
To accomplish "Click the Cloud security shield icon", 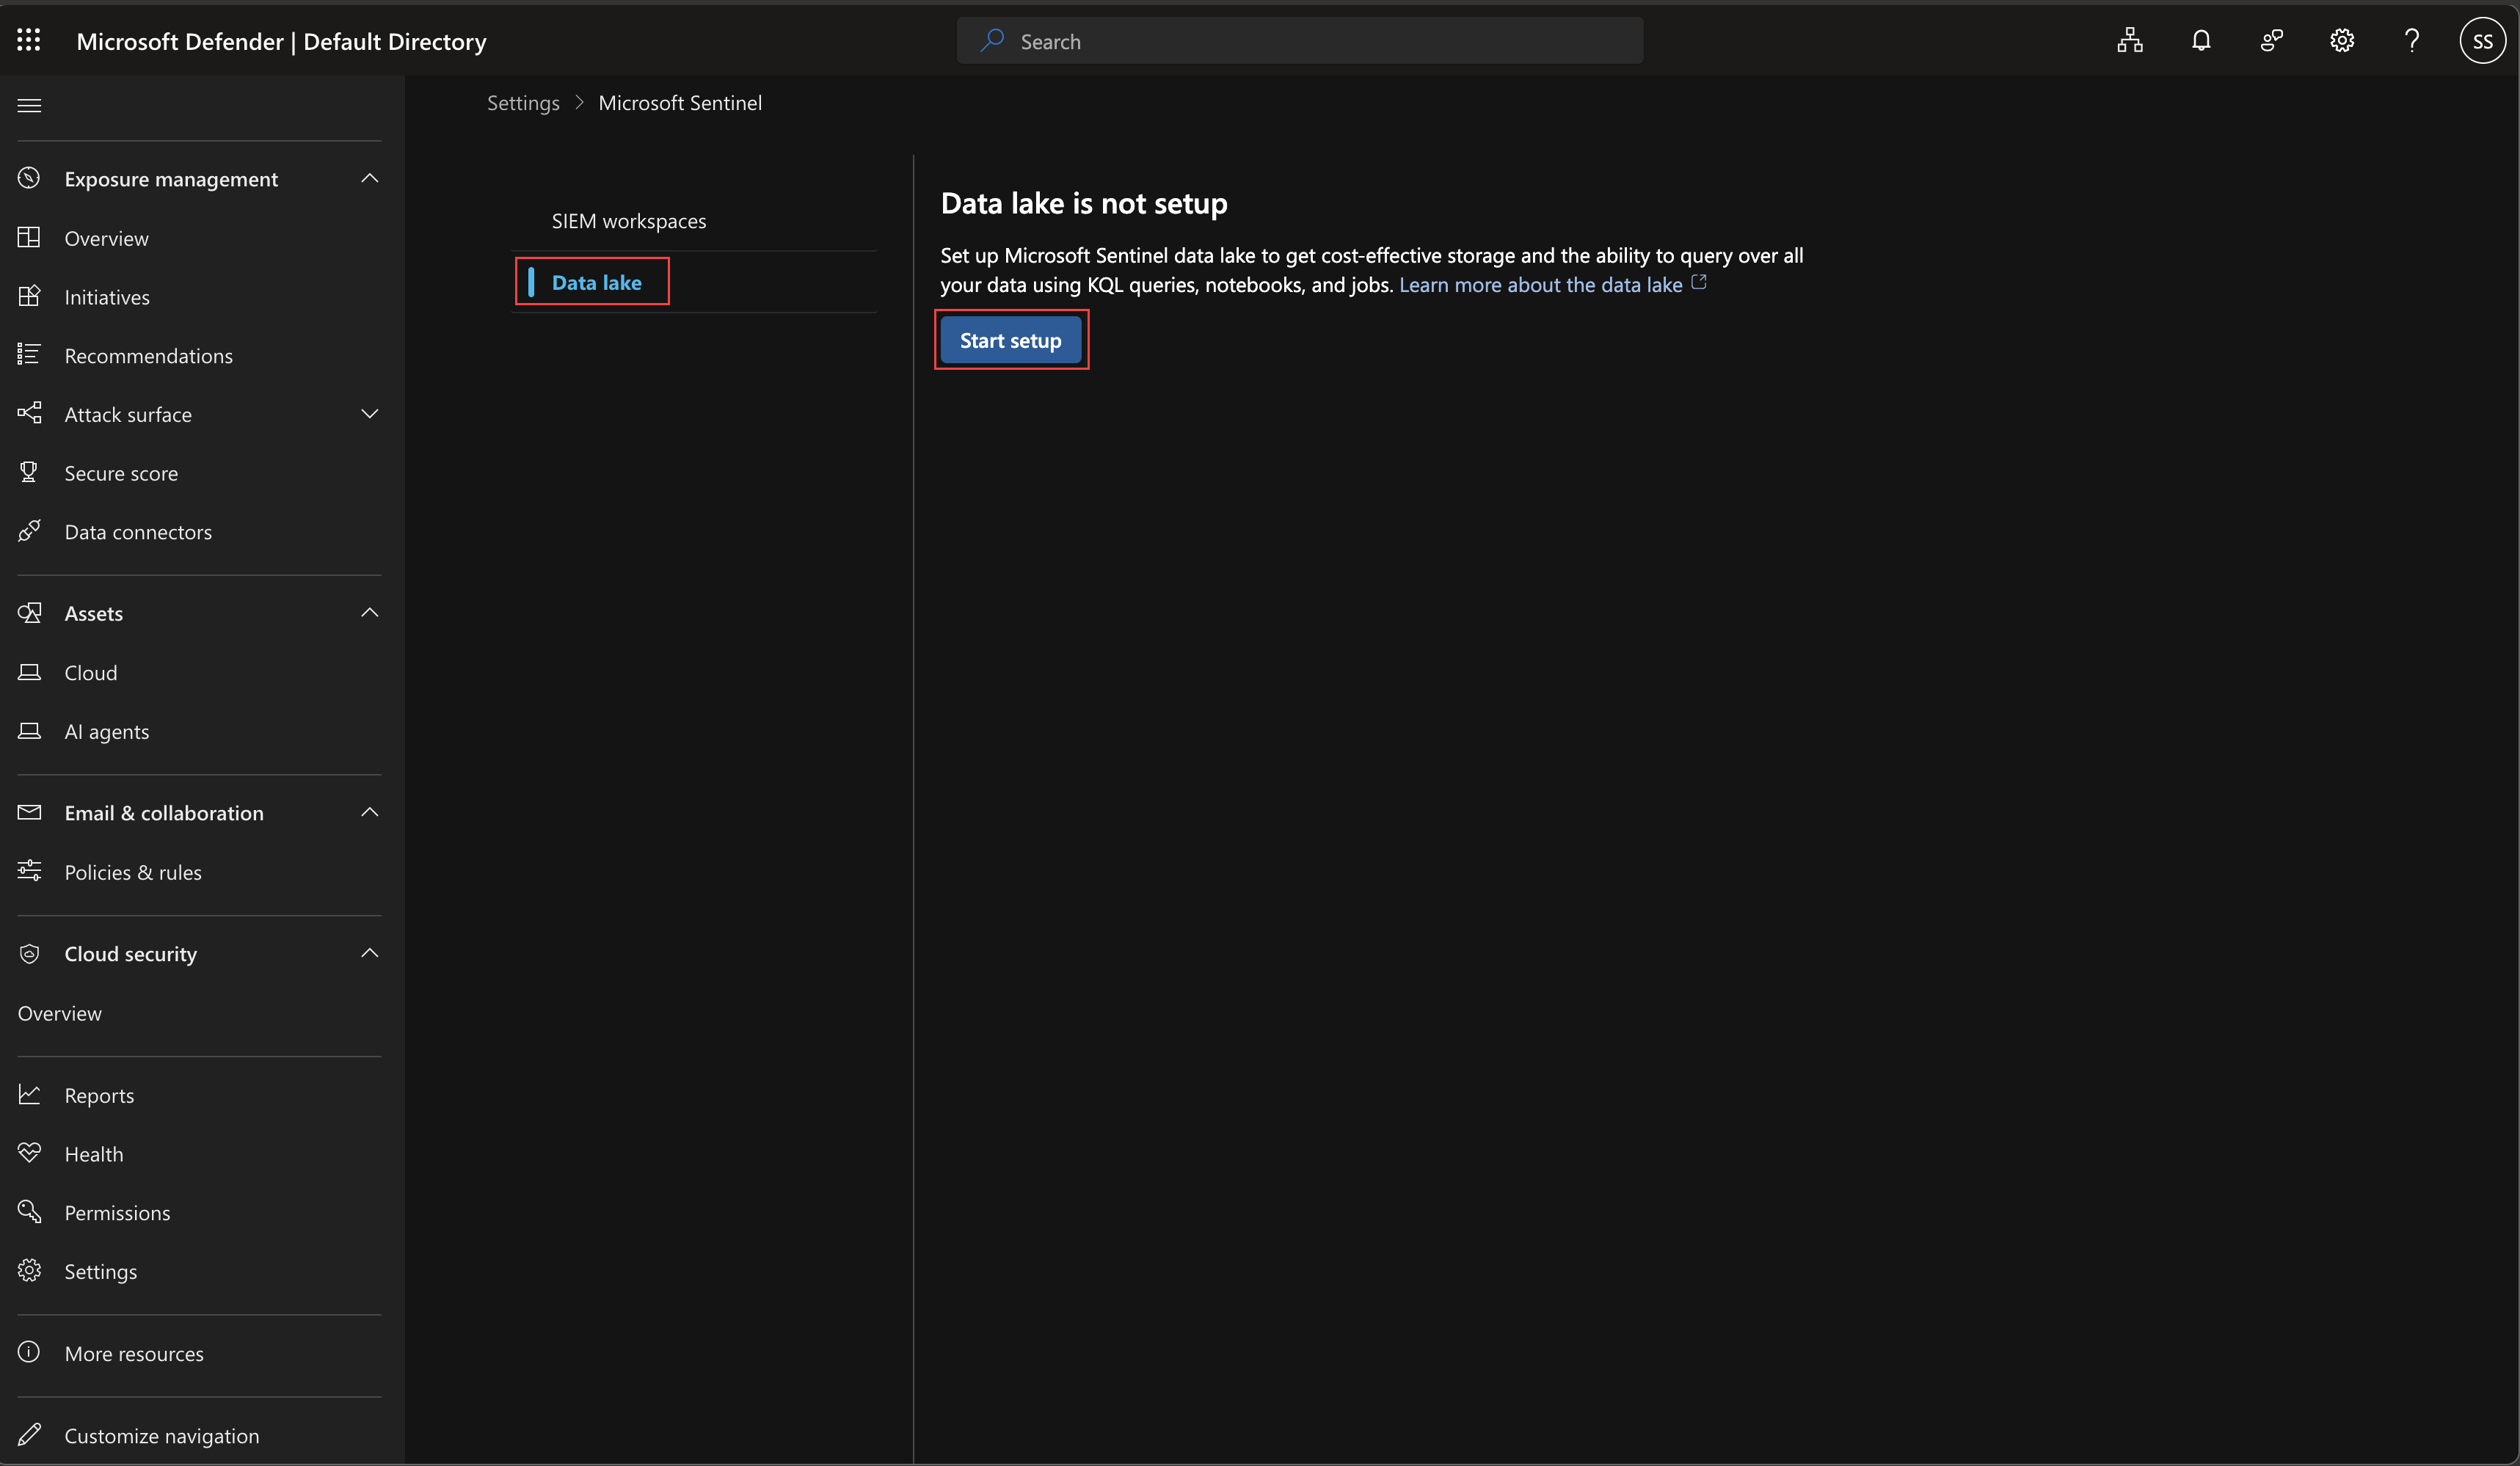I will (29, 953).
